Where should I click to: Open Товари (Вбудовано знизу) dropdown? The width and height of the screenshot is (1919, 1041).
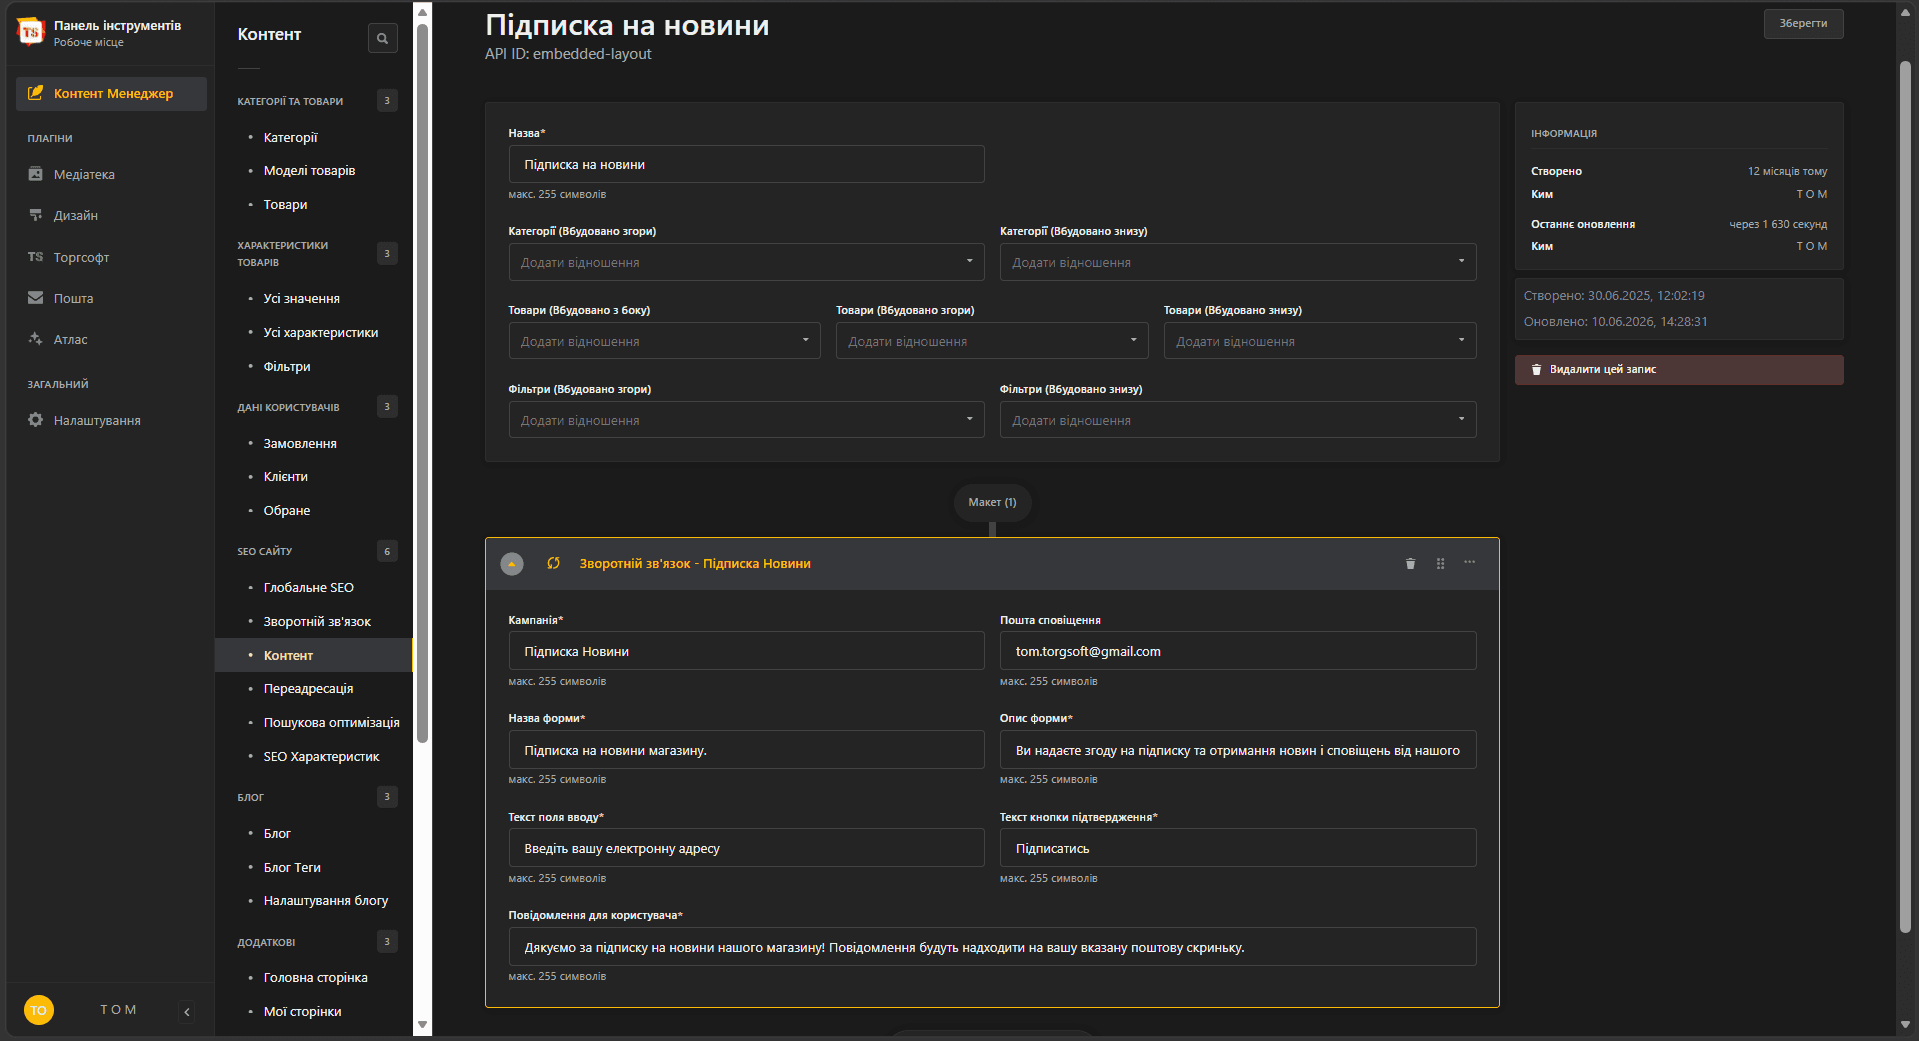tap(1320, 341)
